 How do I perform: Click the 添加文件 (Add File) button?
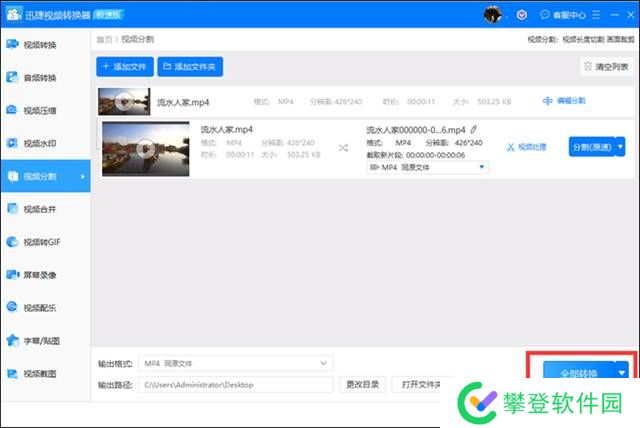tap(125, 66)
